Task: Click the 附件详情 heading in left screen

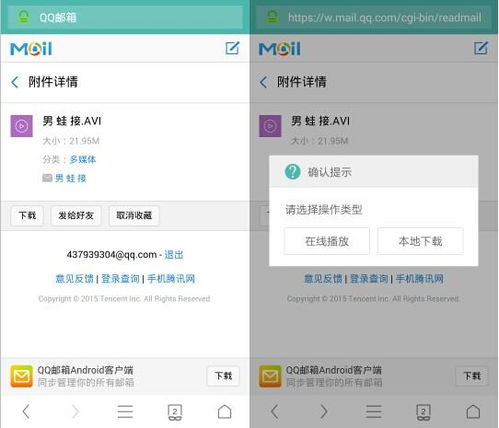Action: (x=53, y=82)
